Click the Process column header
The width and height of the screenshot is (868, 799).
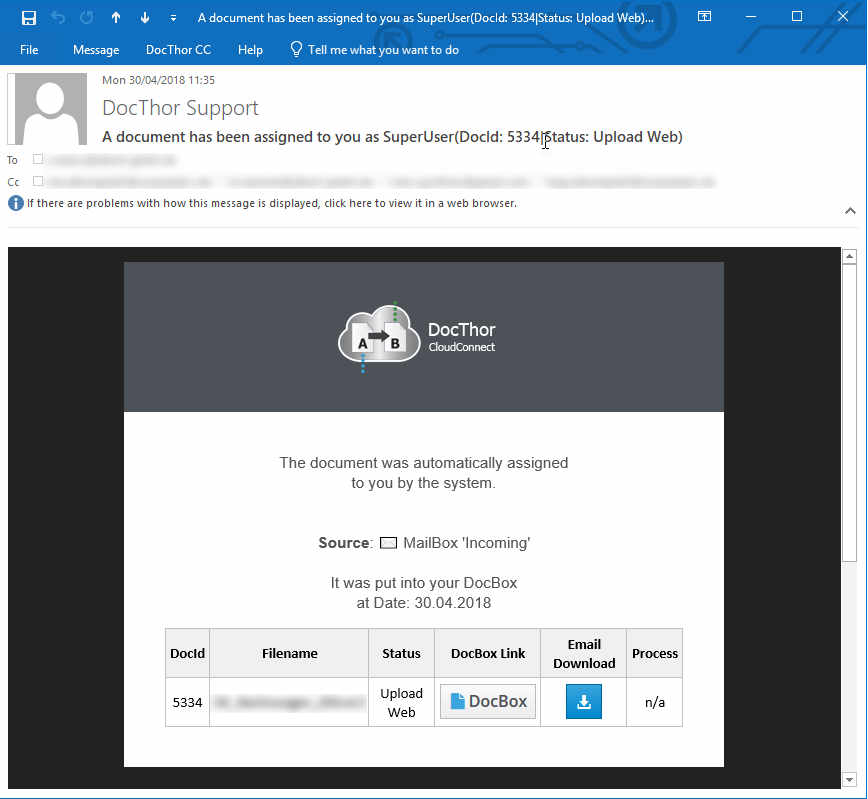(x=654, y=653)
